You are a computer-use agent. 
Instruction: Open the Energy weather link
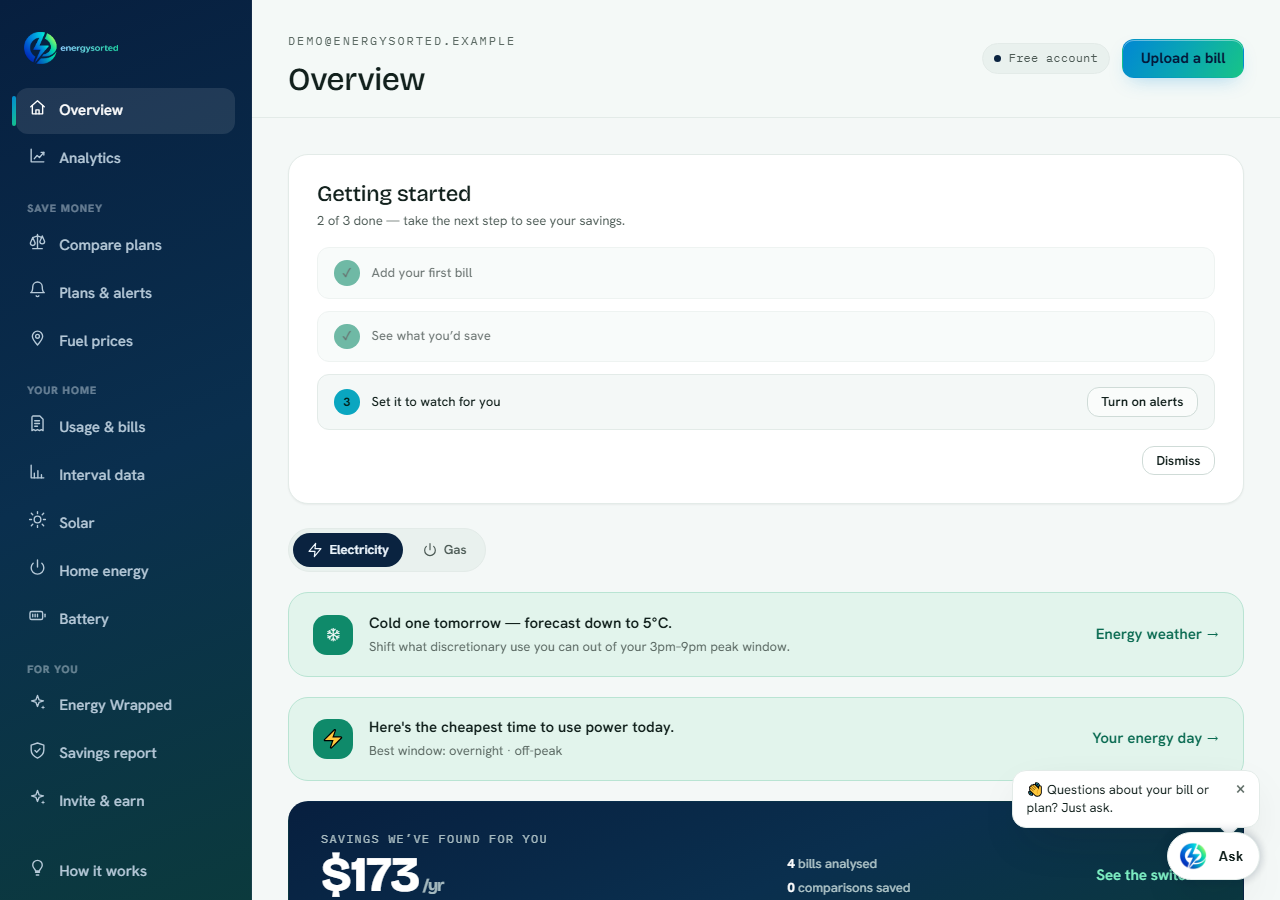tap(1158, 634)
